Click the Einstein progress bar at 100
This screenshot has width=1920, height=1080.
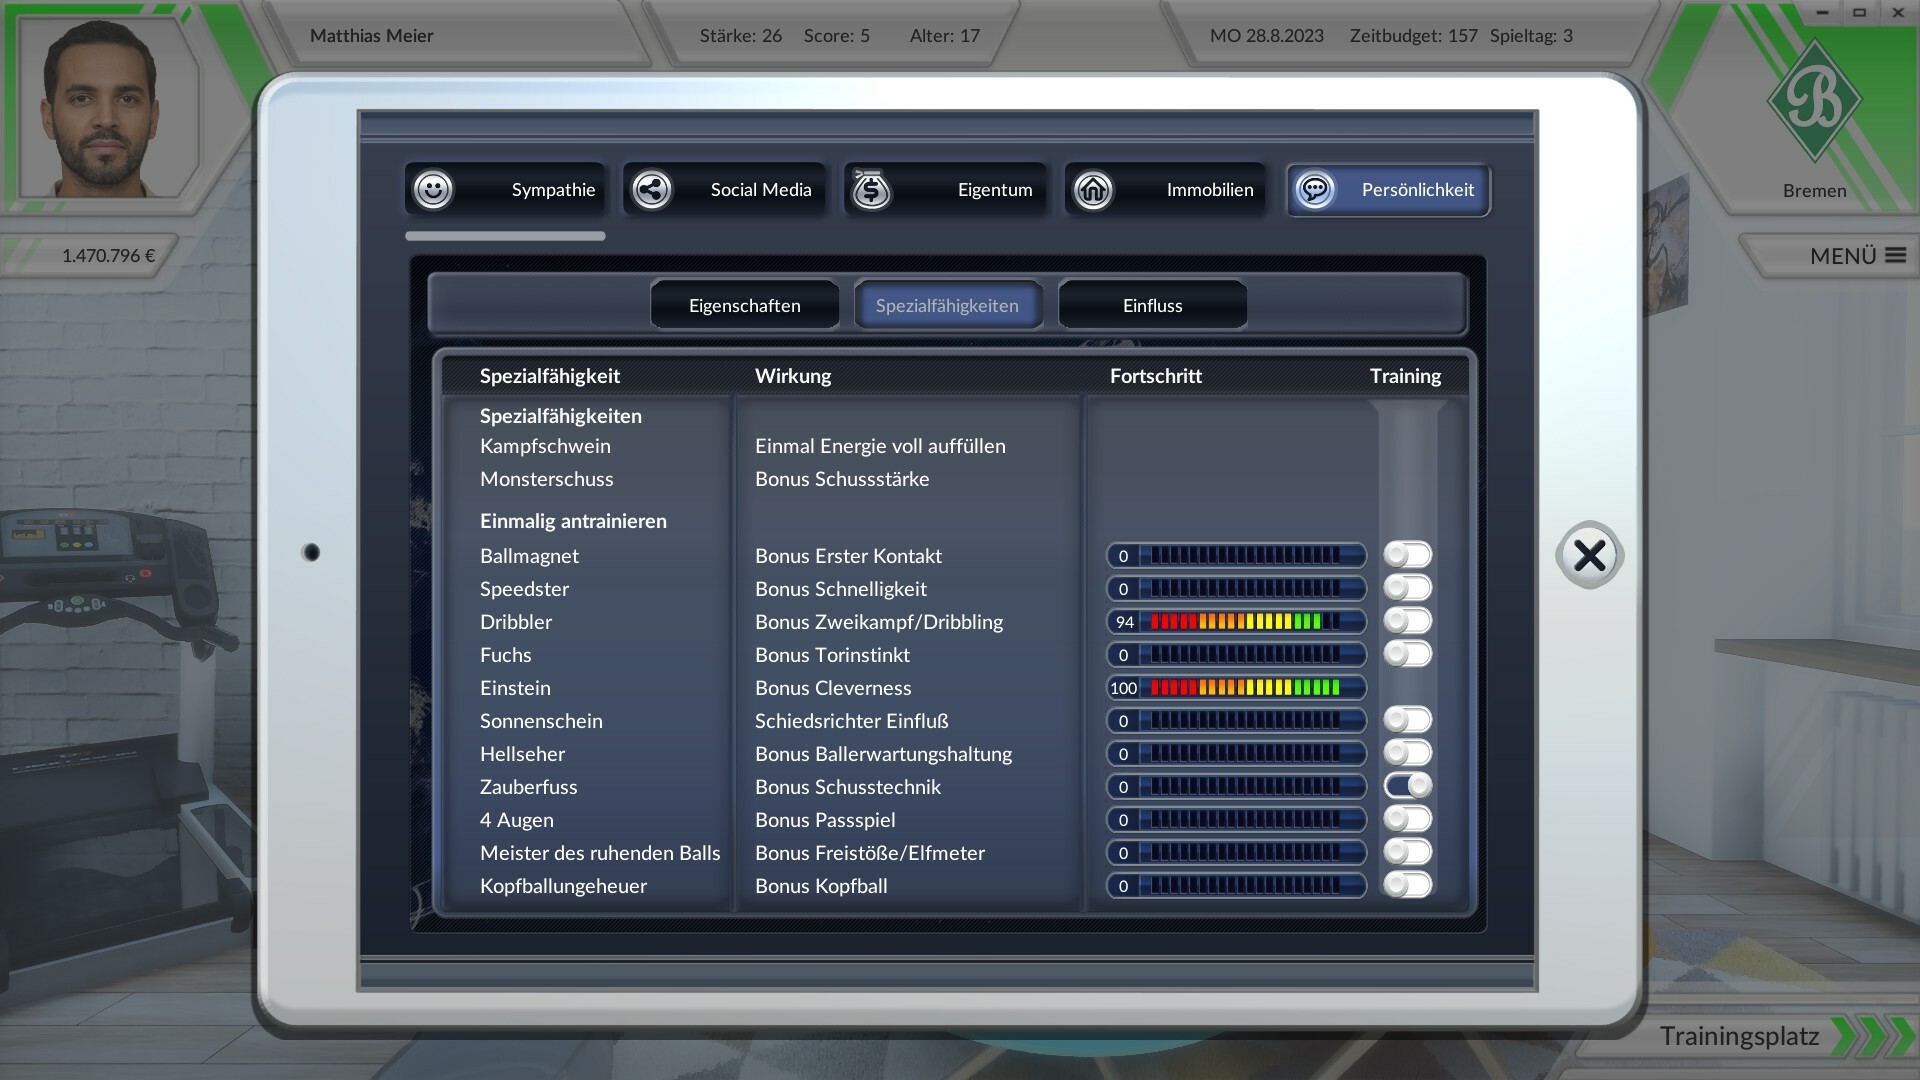click(1236, 687)
